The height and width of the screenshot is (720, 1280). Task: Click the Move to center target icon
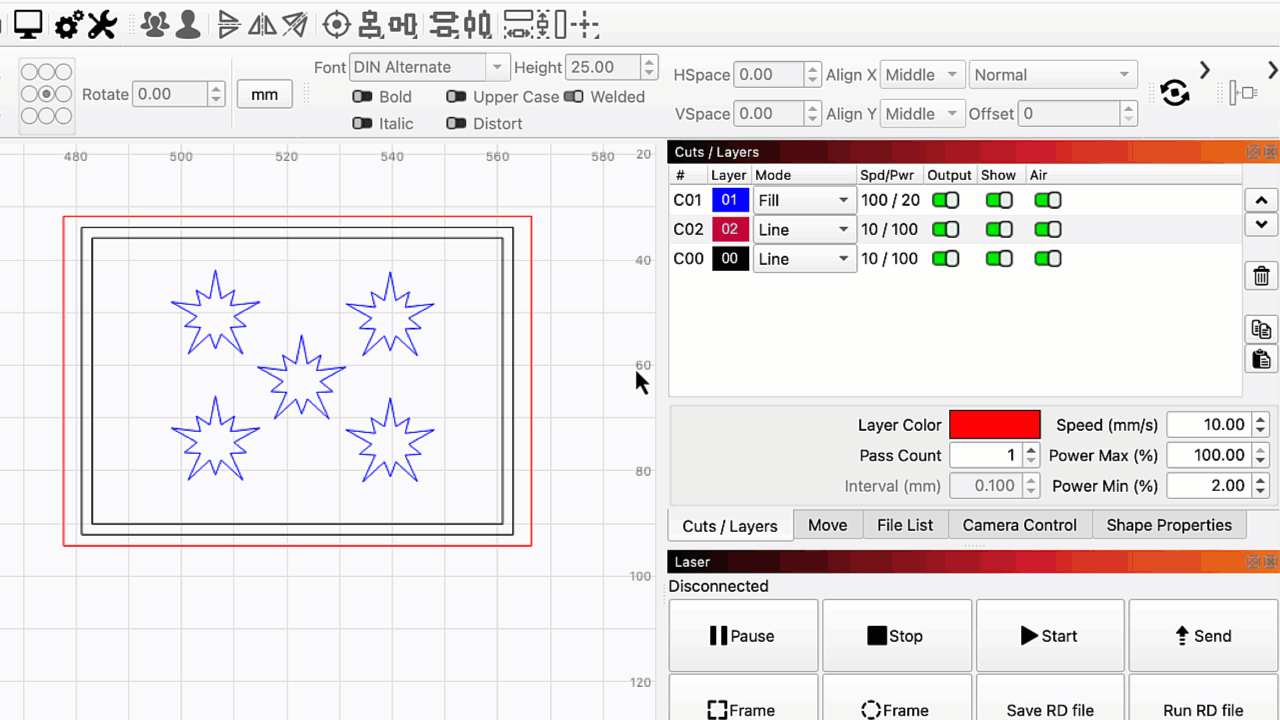pyautogui.click(x=337, y=24)
